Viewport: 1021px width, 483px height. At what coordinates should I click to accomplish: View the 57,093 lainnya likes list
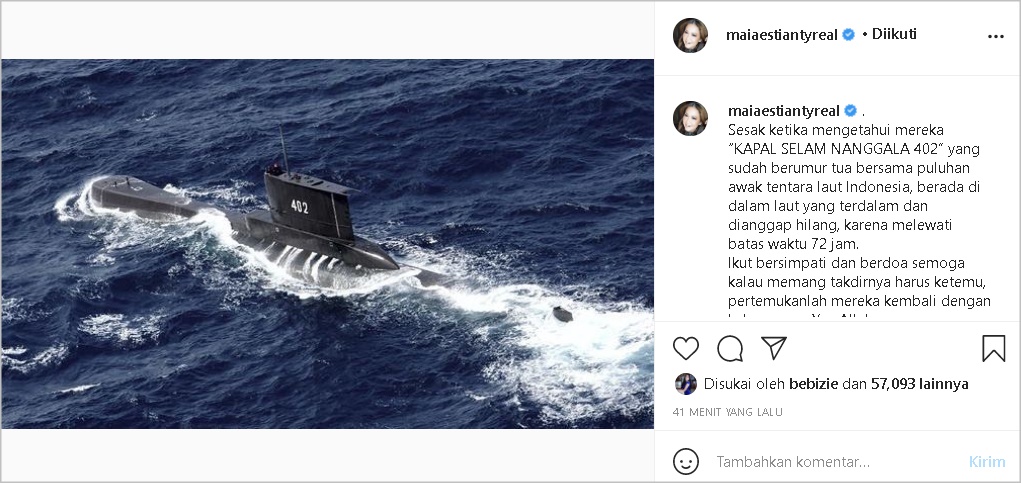(x=919, y=384)
